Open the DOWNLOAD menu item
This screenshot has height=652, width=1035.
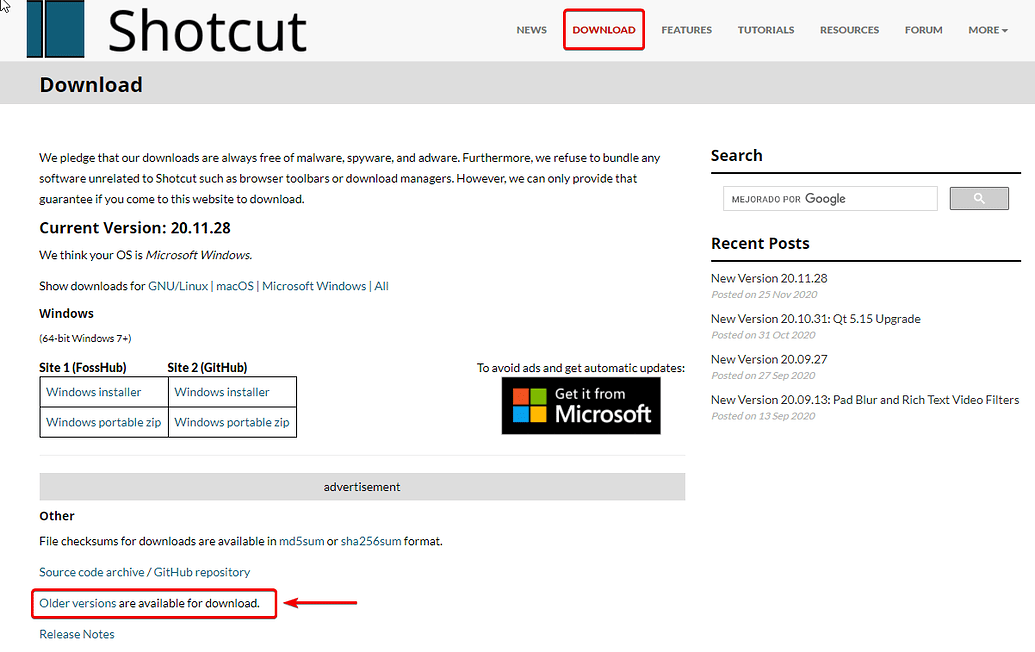pos(604,30)
